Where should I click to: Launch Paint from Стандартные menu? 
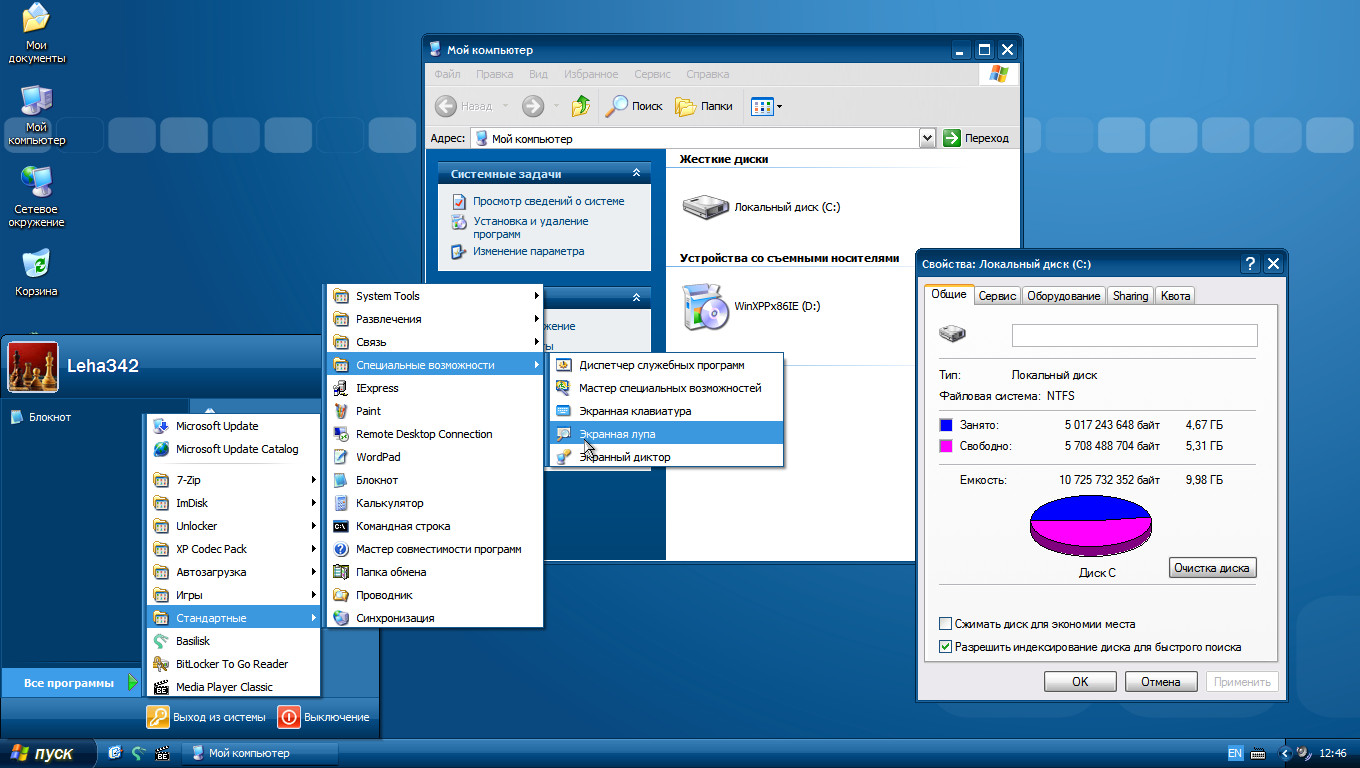[x=435, y=411]
